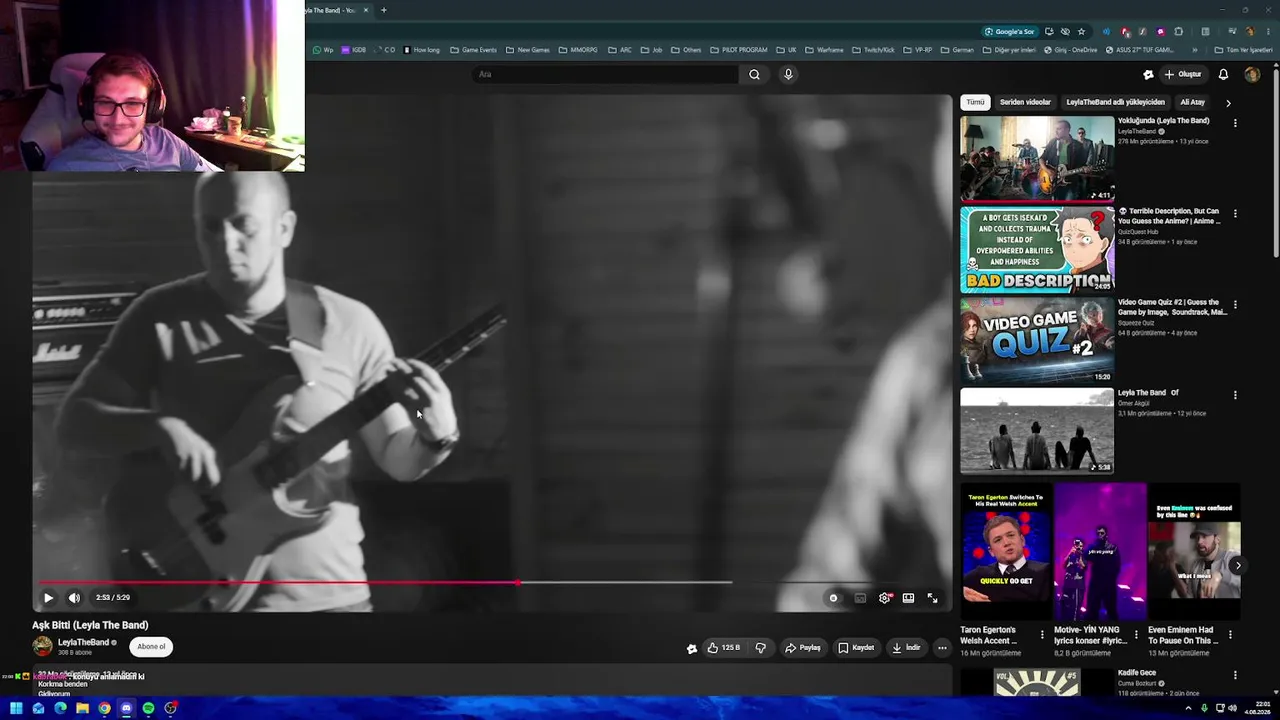
Task: Open Taron Egerton Welsh Accent short
Action: point(1004,552)
